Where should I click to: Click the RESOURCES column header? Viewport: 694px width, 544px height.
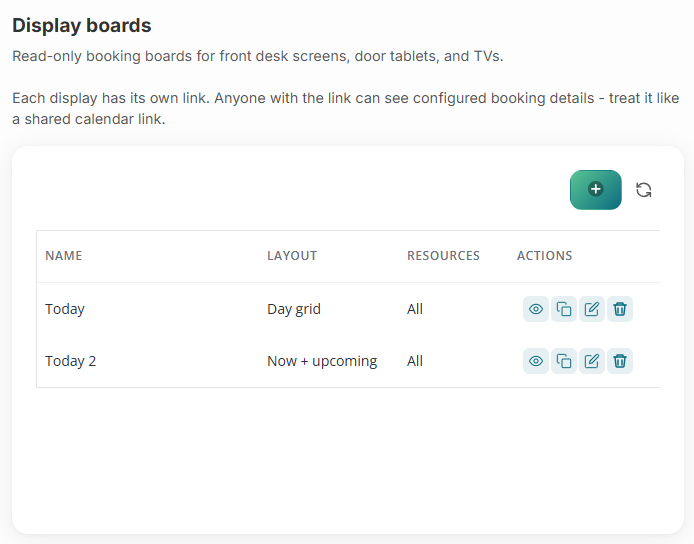(x=443, y=256)
